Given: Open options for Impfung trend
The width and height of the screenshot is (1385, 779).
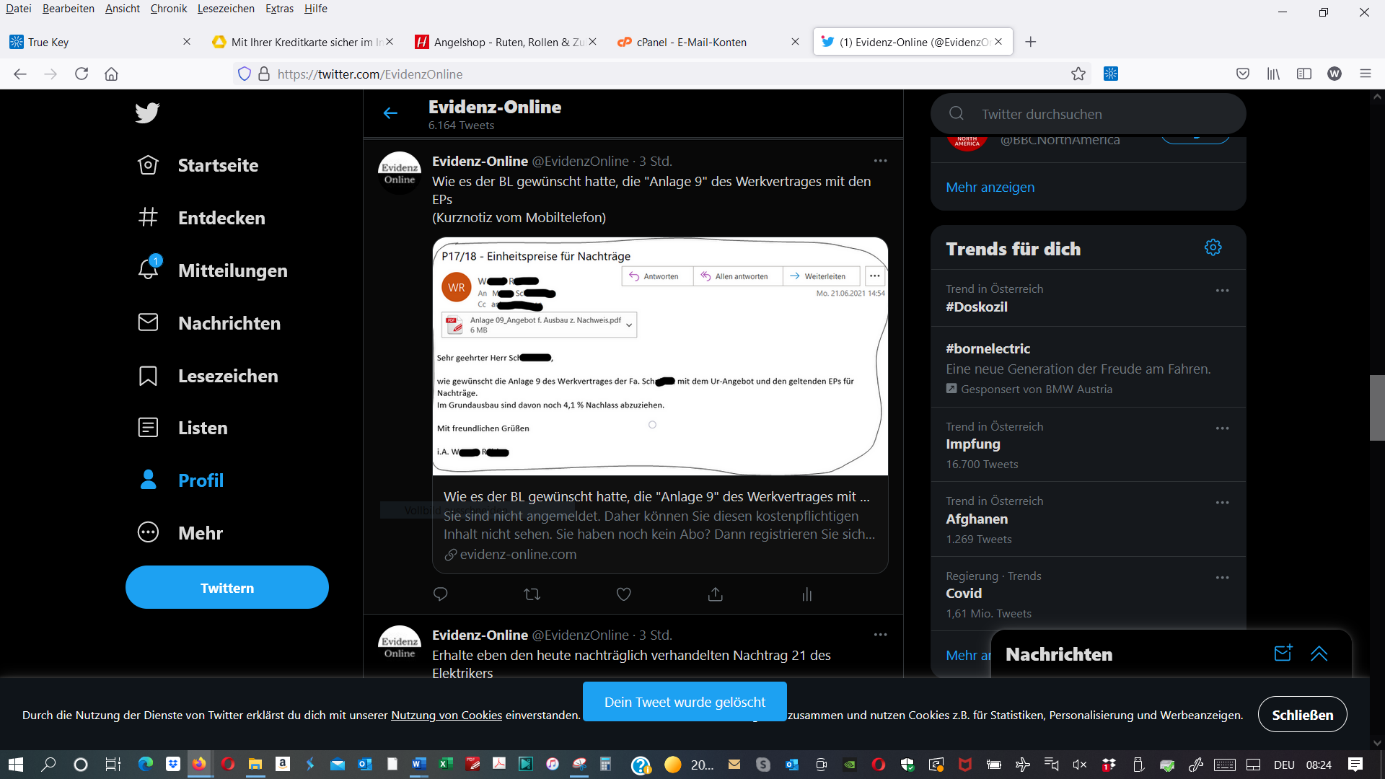Looking at the screenshot, I should [1222, 428].
